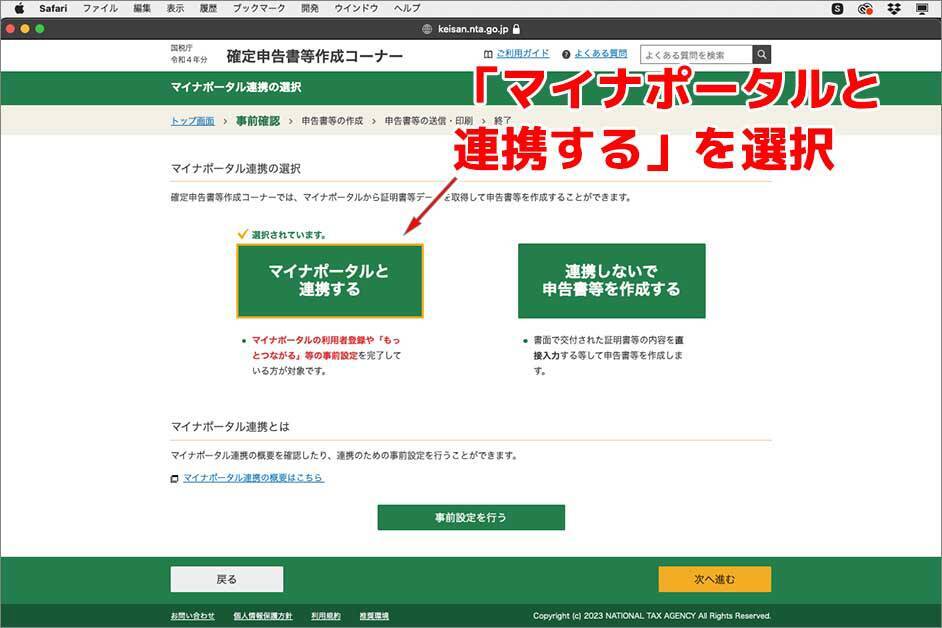Open the ウインドウ menu
The height and width of the screenshot is (628, 942).
[356, 8]
